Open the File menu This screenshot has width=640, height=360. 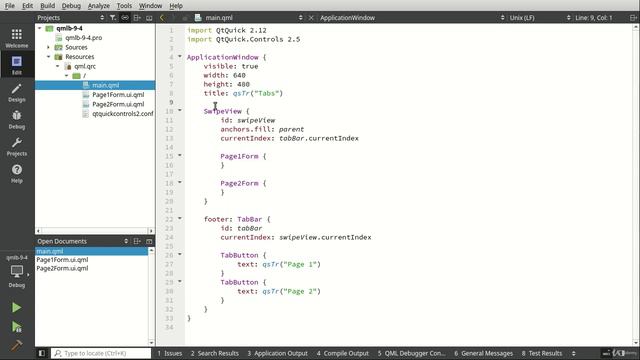(x=9, y=6)
